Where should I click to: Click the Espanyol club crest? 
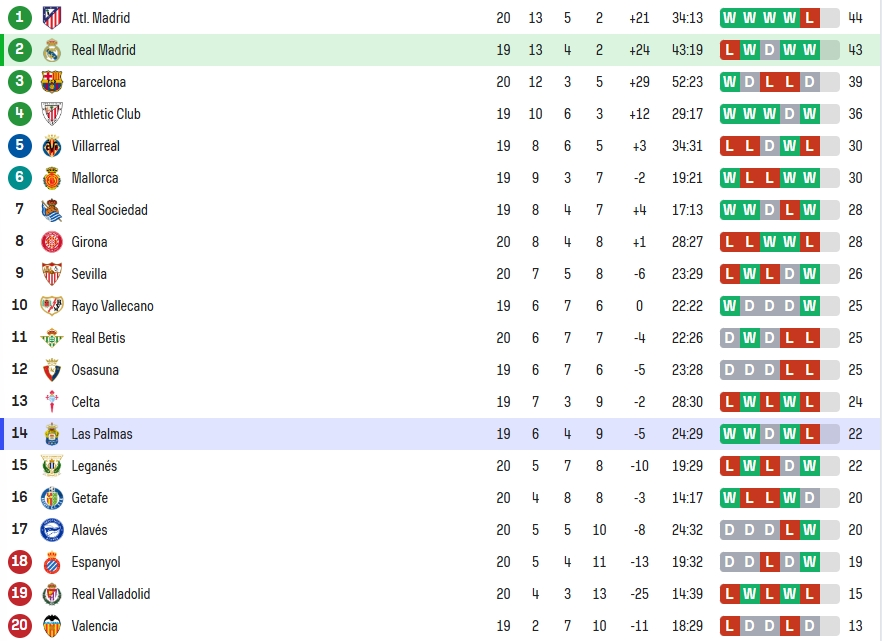[52, 562]
